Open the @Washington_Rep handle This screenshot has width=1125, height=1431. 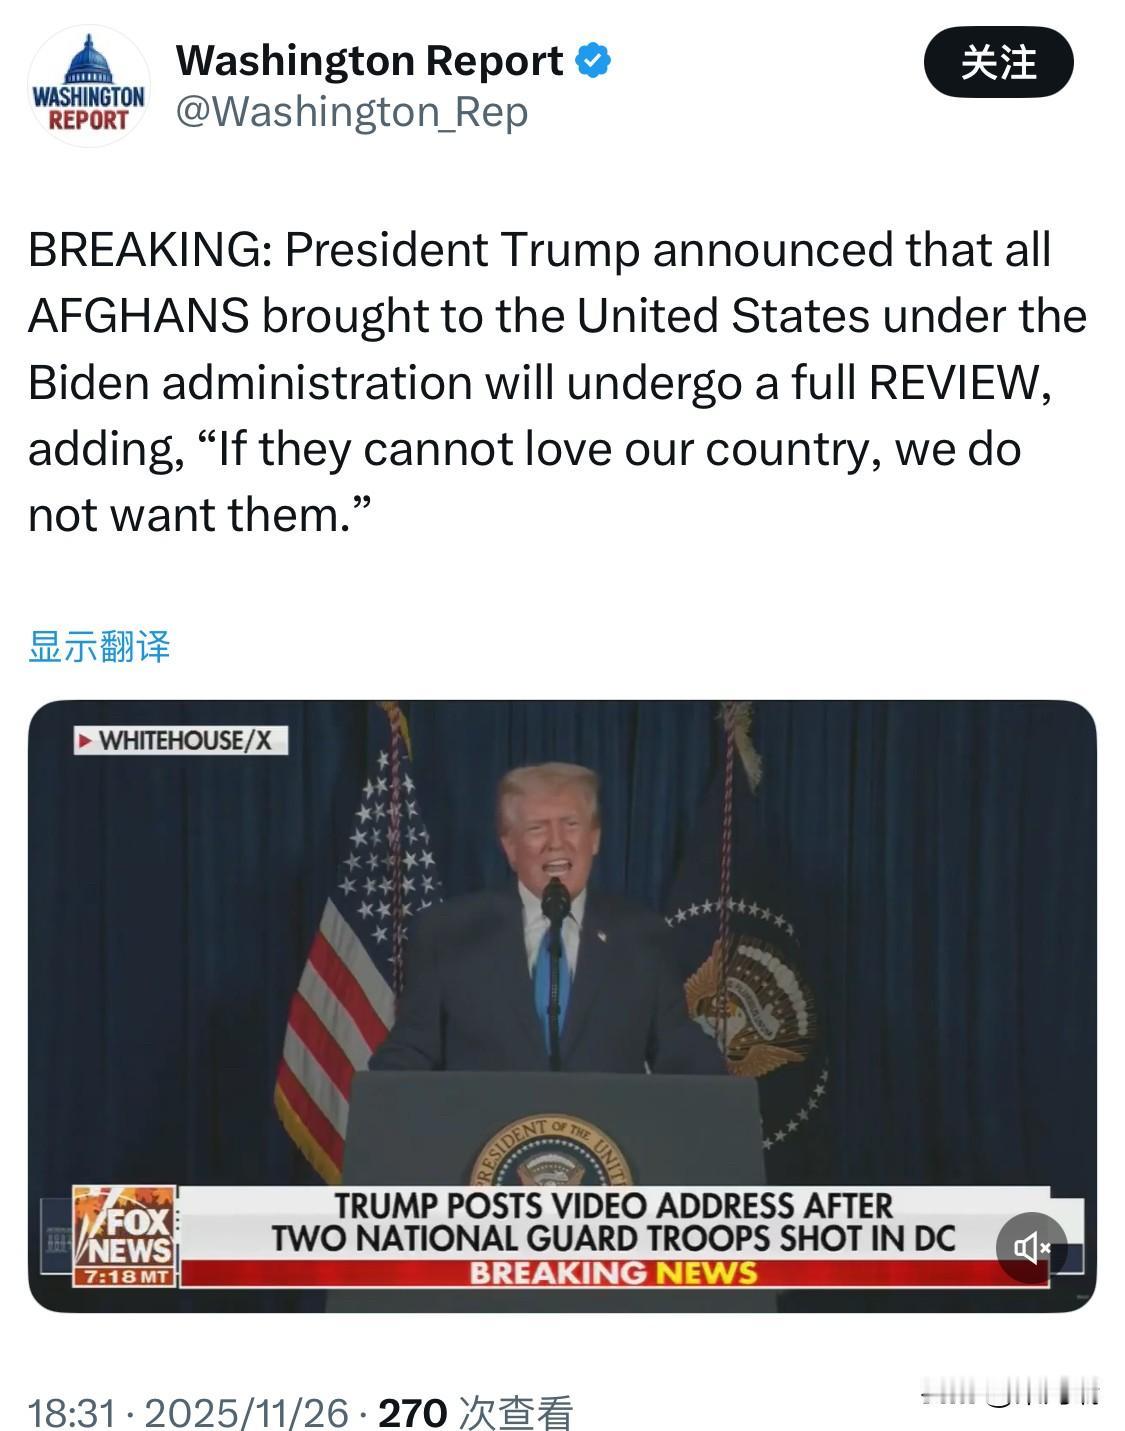tap(352, 111)
